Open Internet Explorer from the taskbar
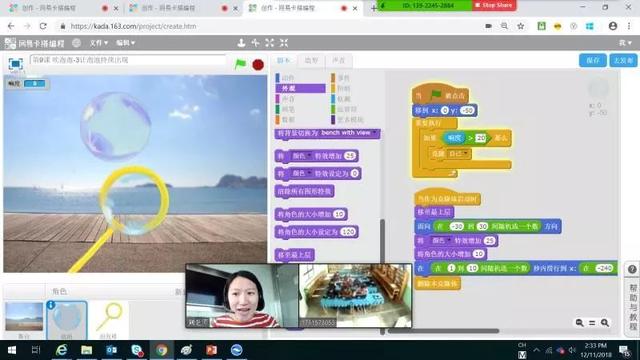The width and height of the screenshot is (640, 360). pyautogui.click(x=61, y=350)
